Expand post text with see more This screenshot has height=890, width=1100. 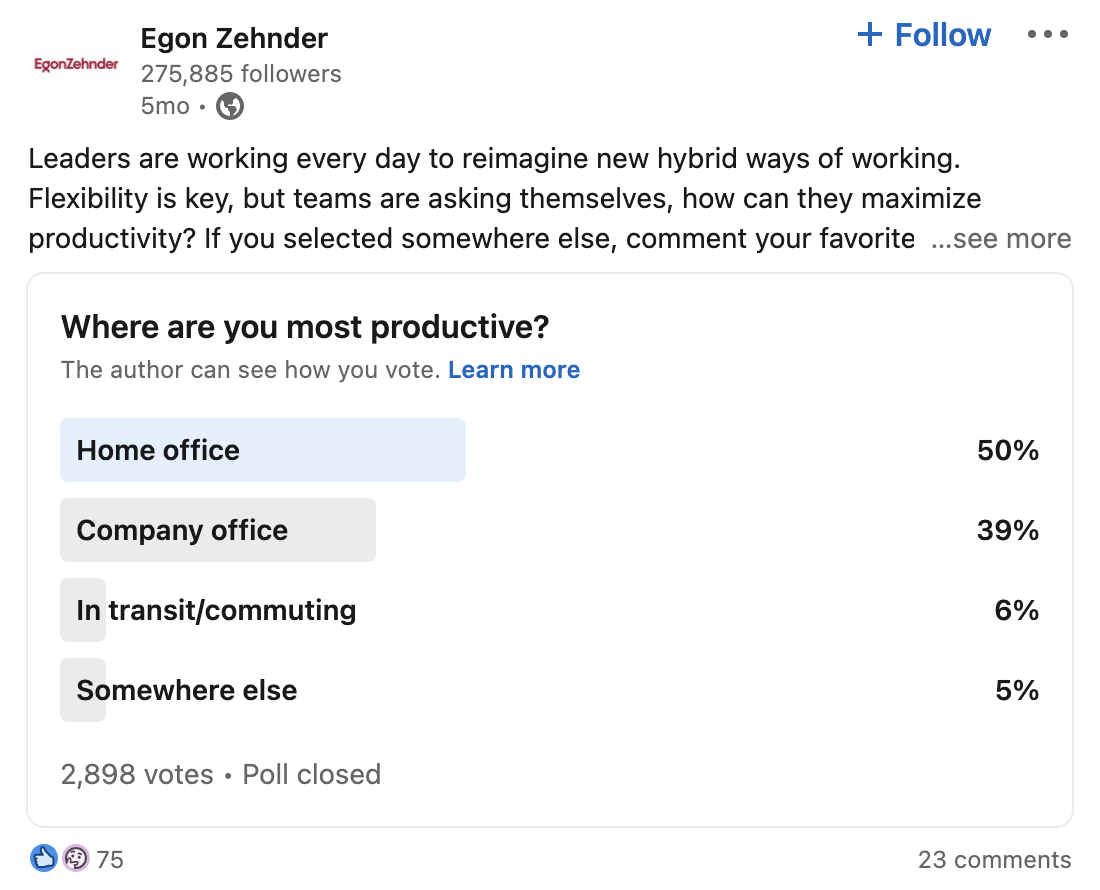click(1001, 239)
